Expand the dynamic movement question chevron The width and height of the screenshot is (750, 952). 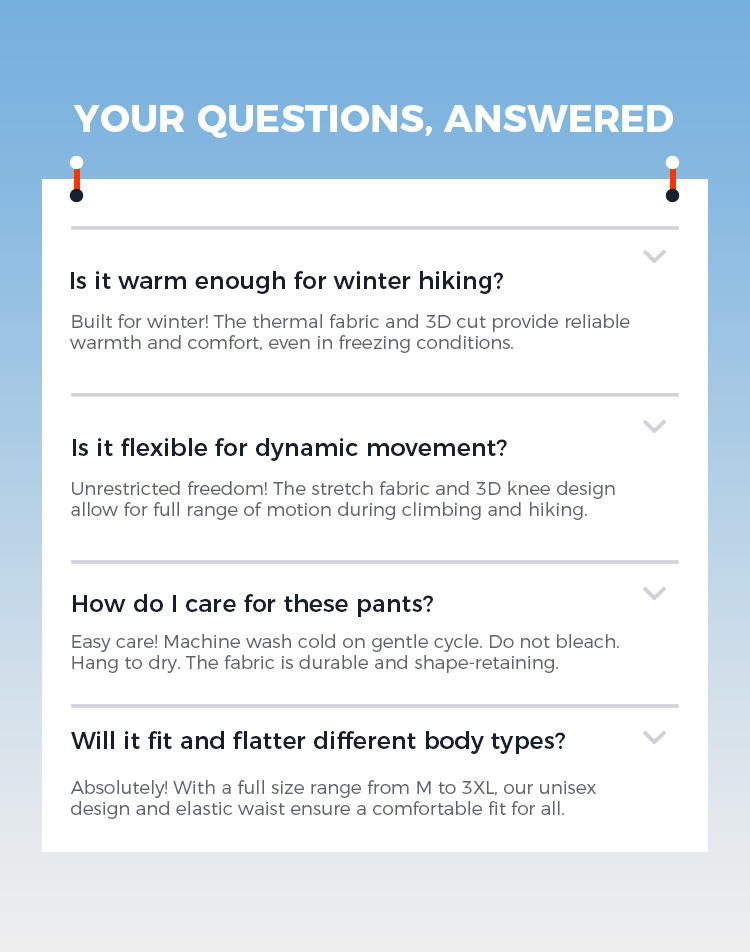click(654, 427)
